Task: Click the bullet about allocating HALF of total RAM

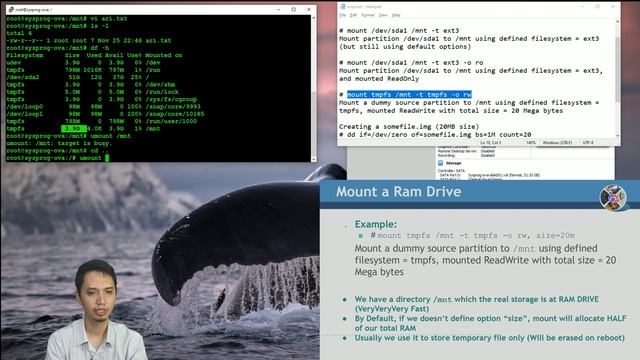Action: (490, 323)
